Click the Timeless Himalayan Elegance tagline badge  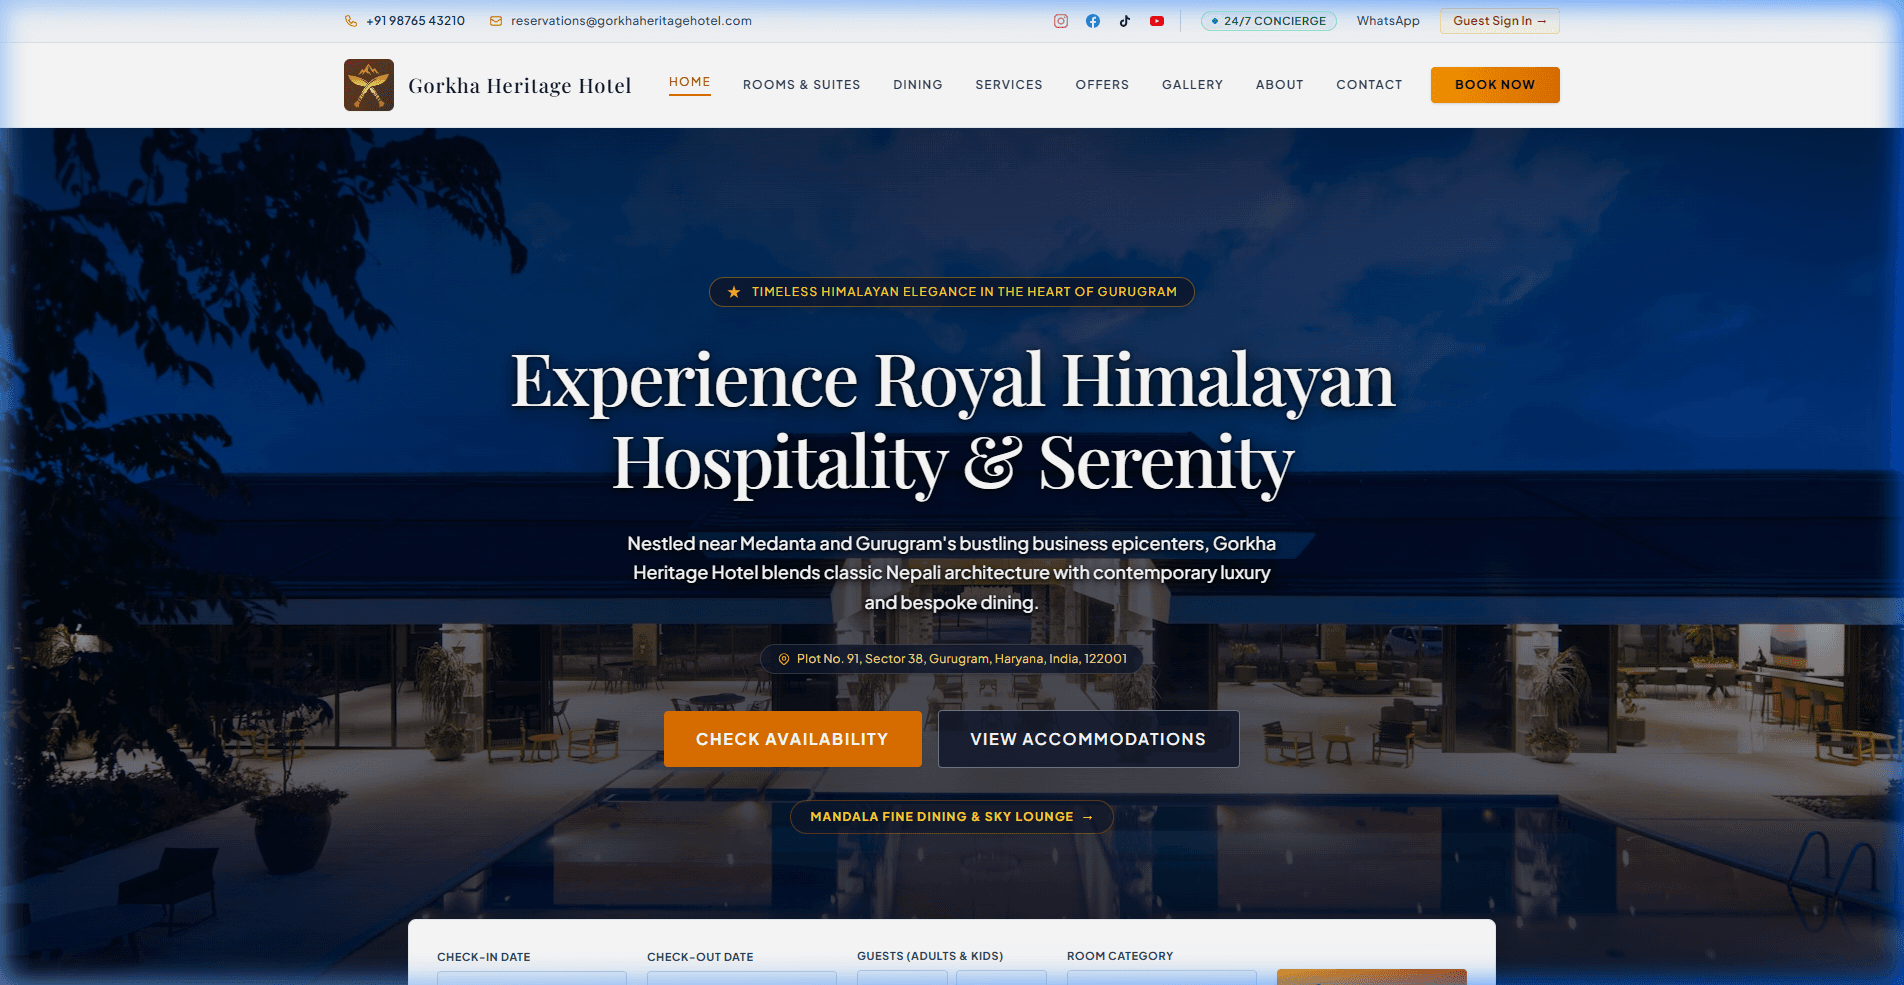pyautogui.click(x=951, y=292)
